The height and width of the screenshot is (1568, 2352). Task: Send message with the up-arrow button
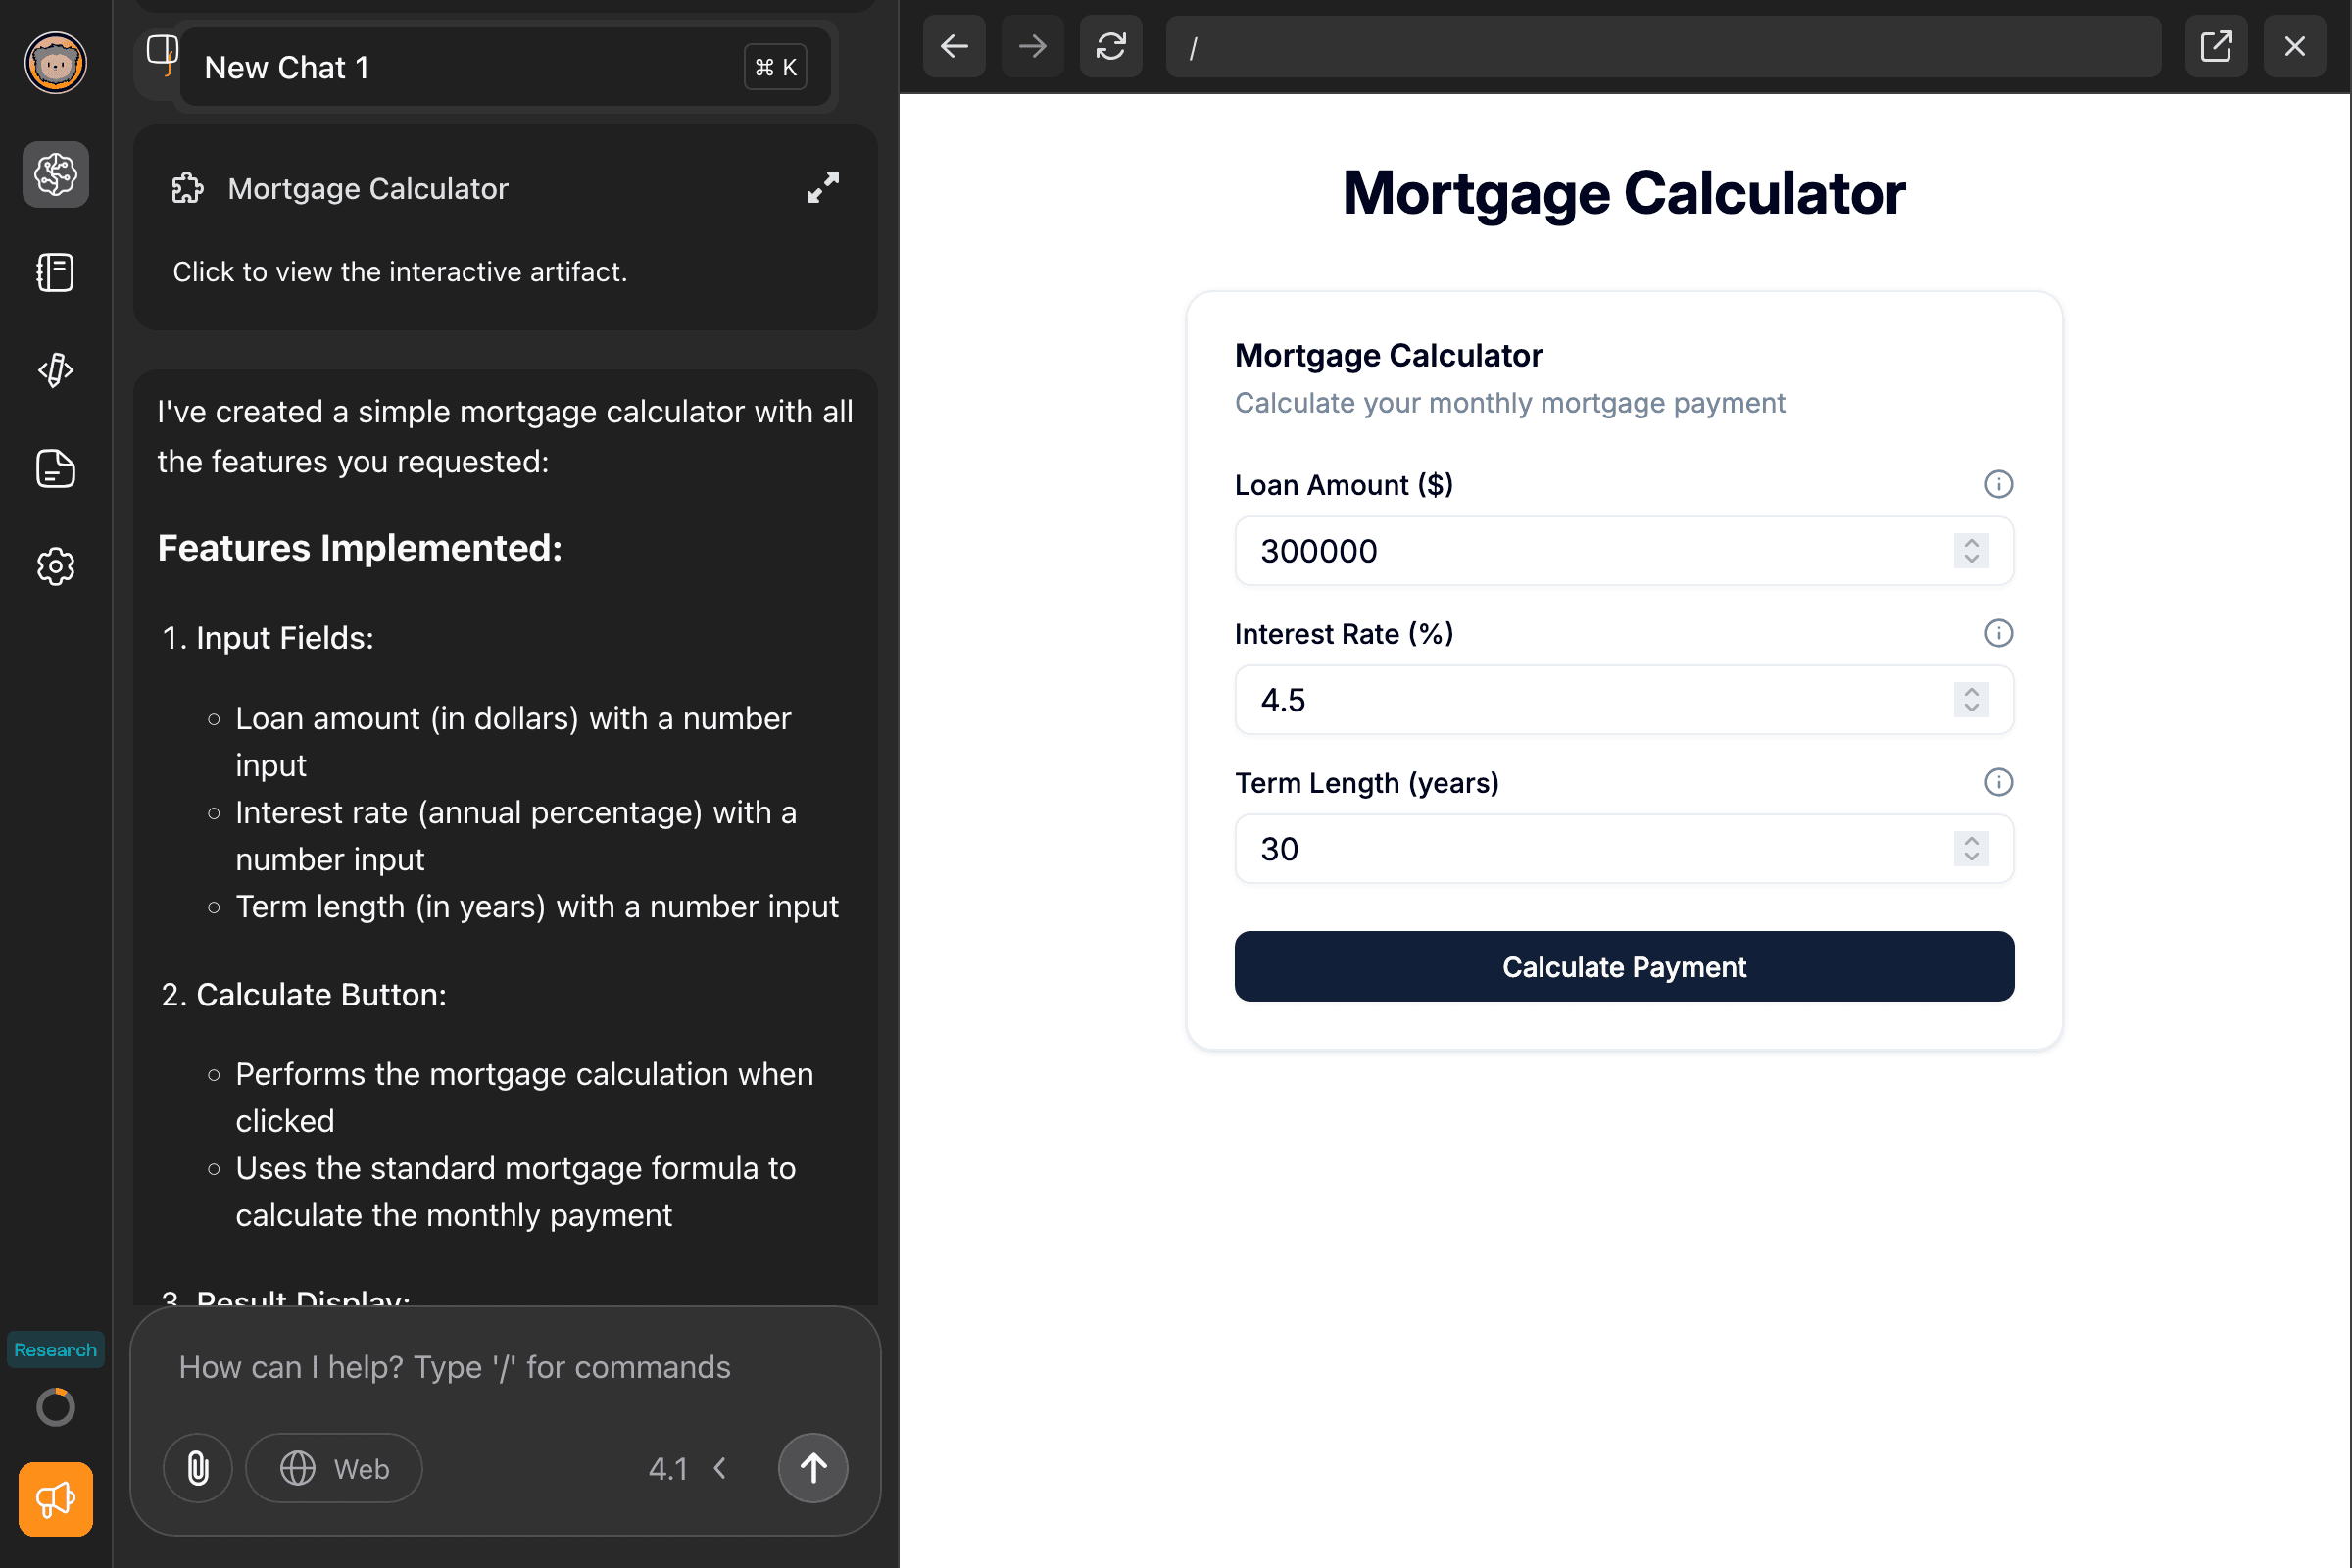click(x=813, y=1468)
